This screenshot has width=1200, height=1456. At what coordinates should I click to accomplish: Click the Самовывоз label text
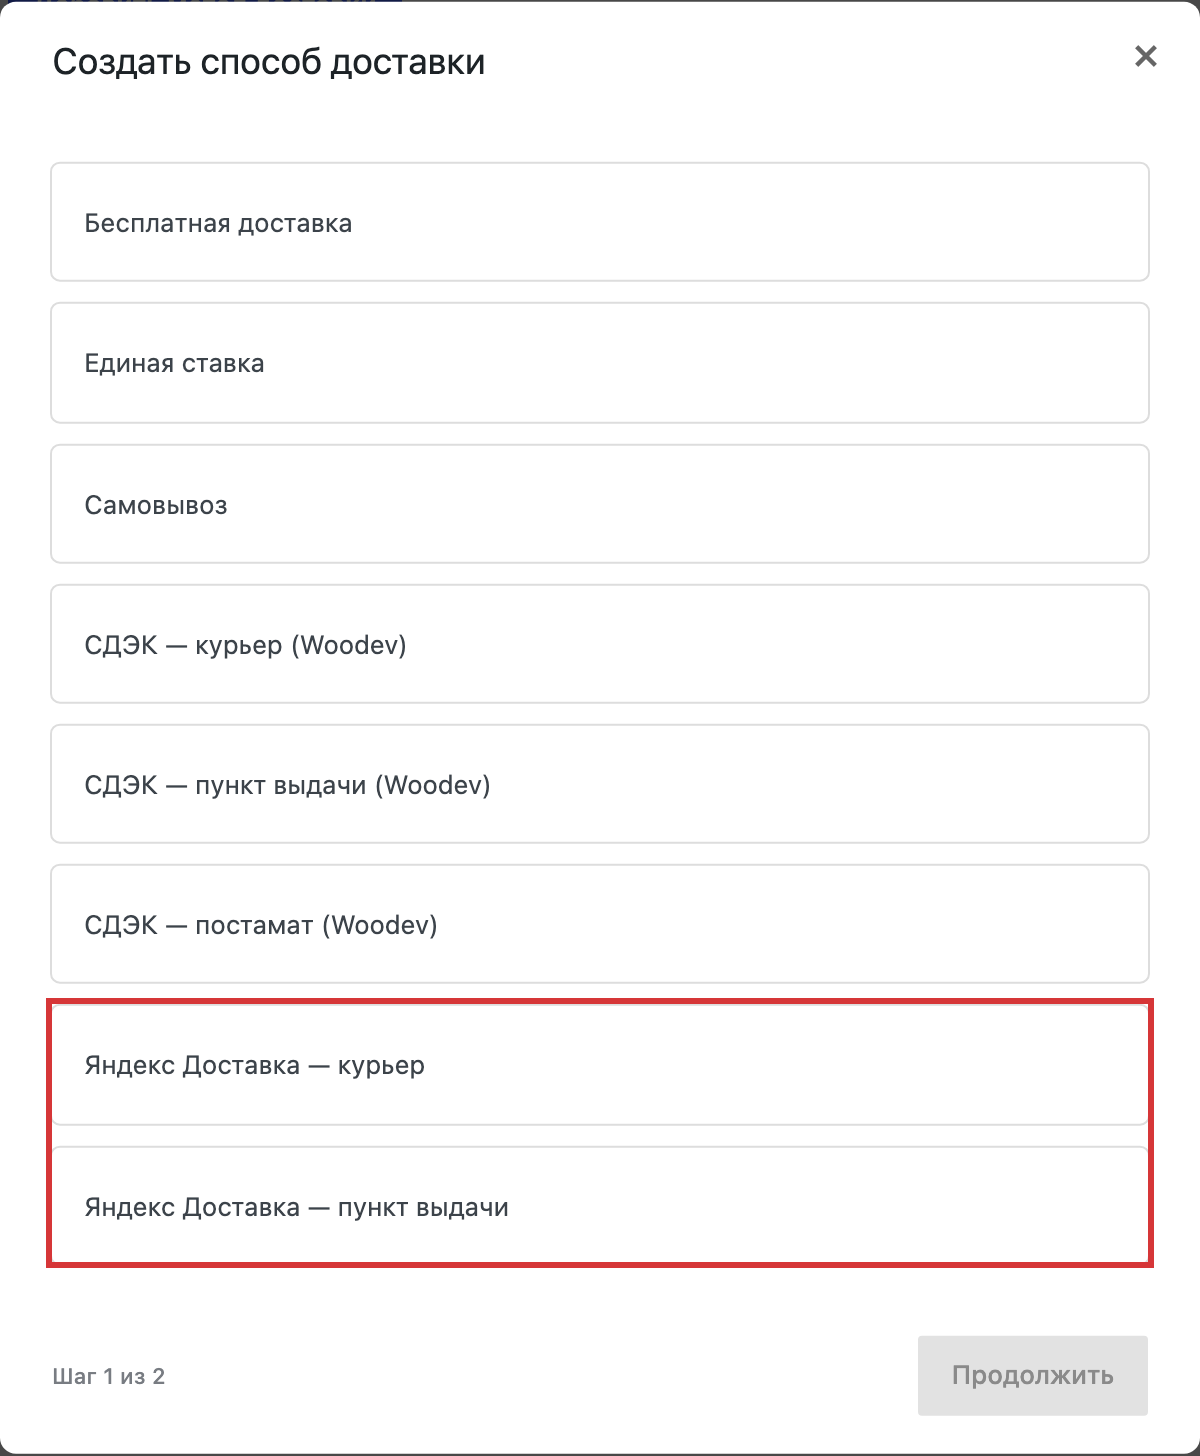[156, 505]
